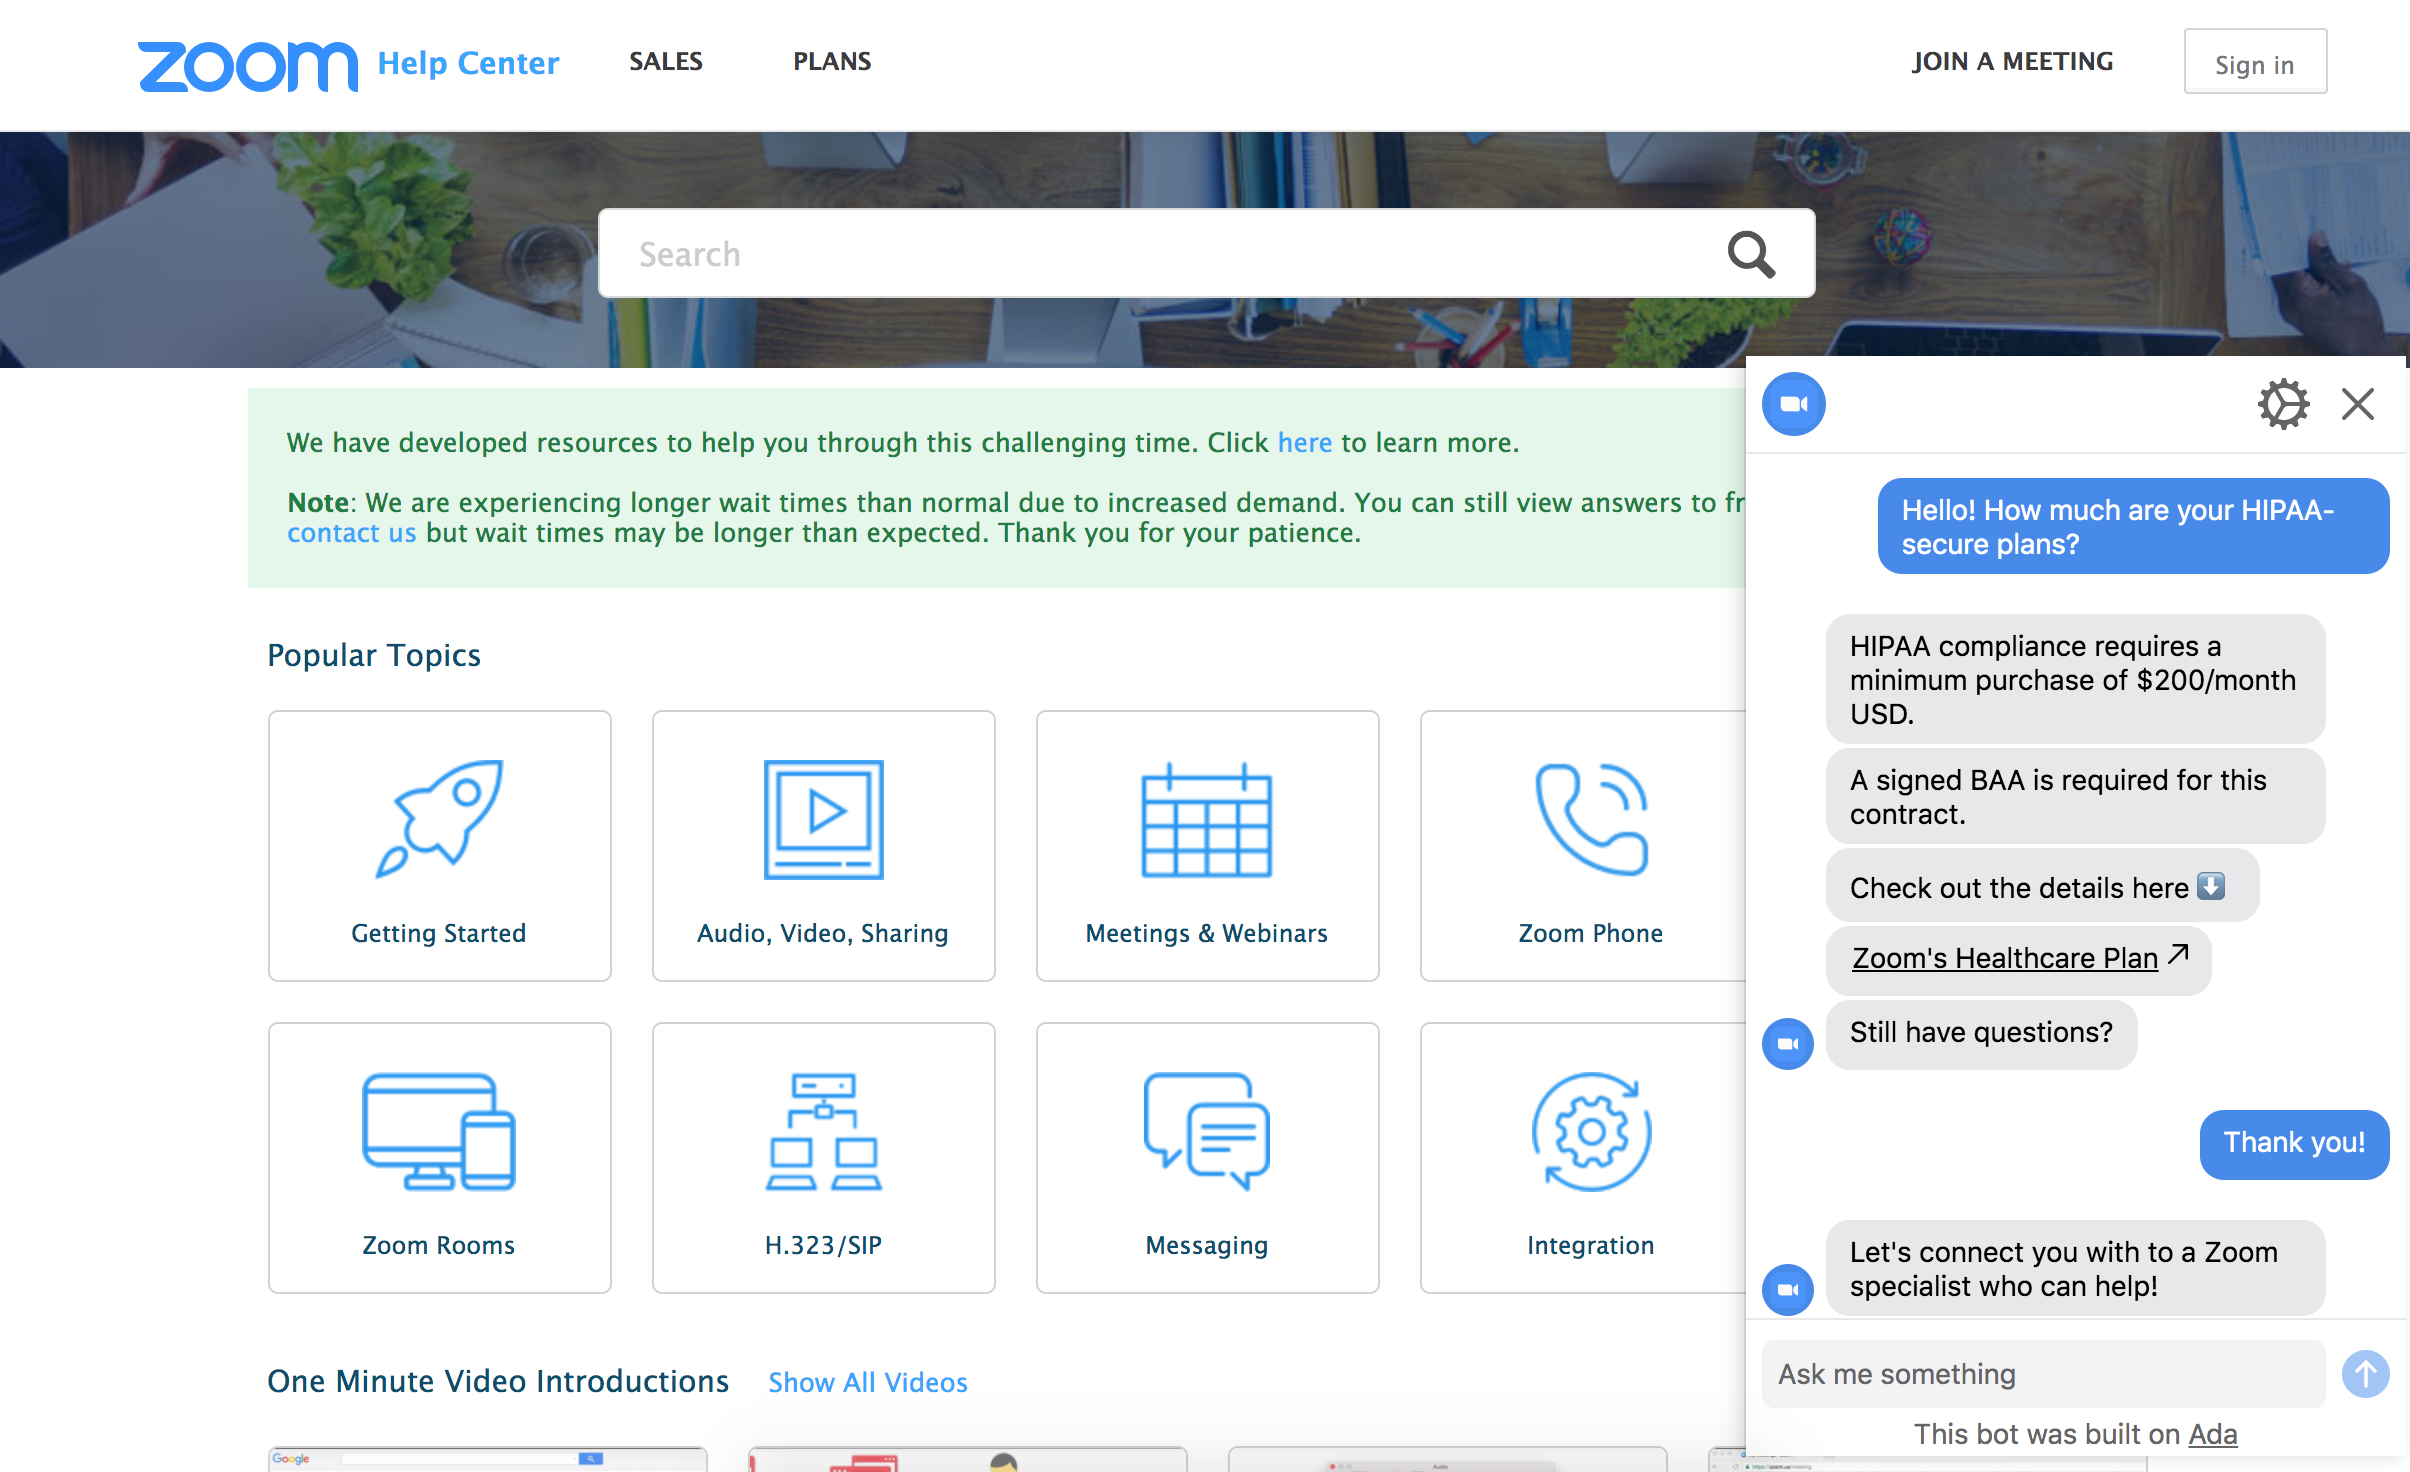Viewport: 2410px width, 1472px height.
Task: Click the Sign in button
Action: 2255,63
